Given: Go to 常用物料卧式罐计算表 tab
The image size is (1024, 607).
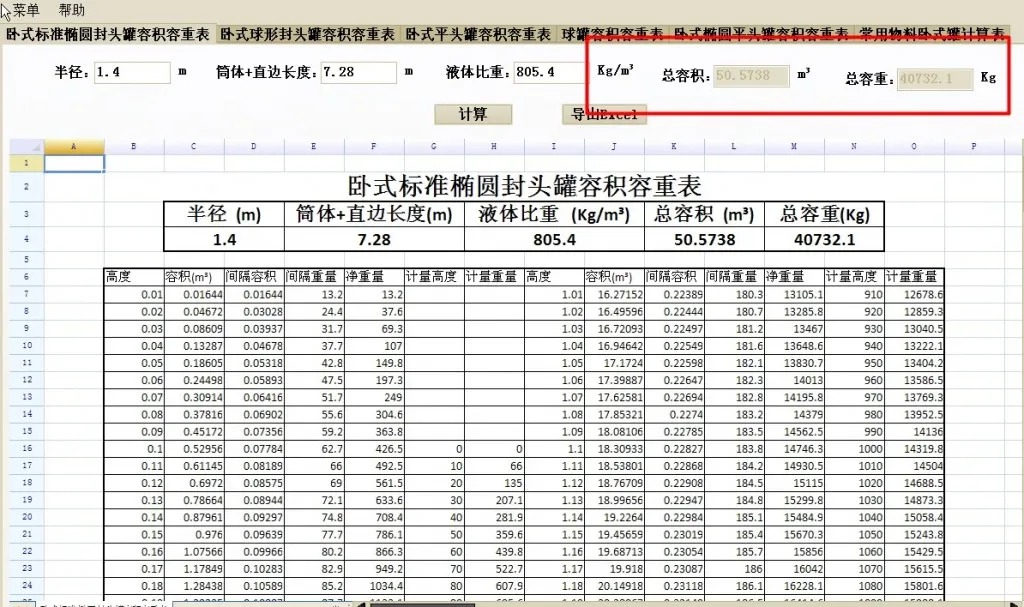Looking at the screenshot, I should (x=932, y=34).
